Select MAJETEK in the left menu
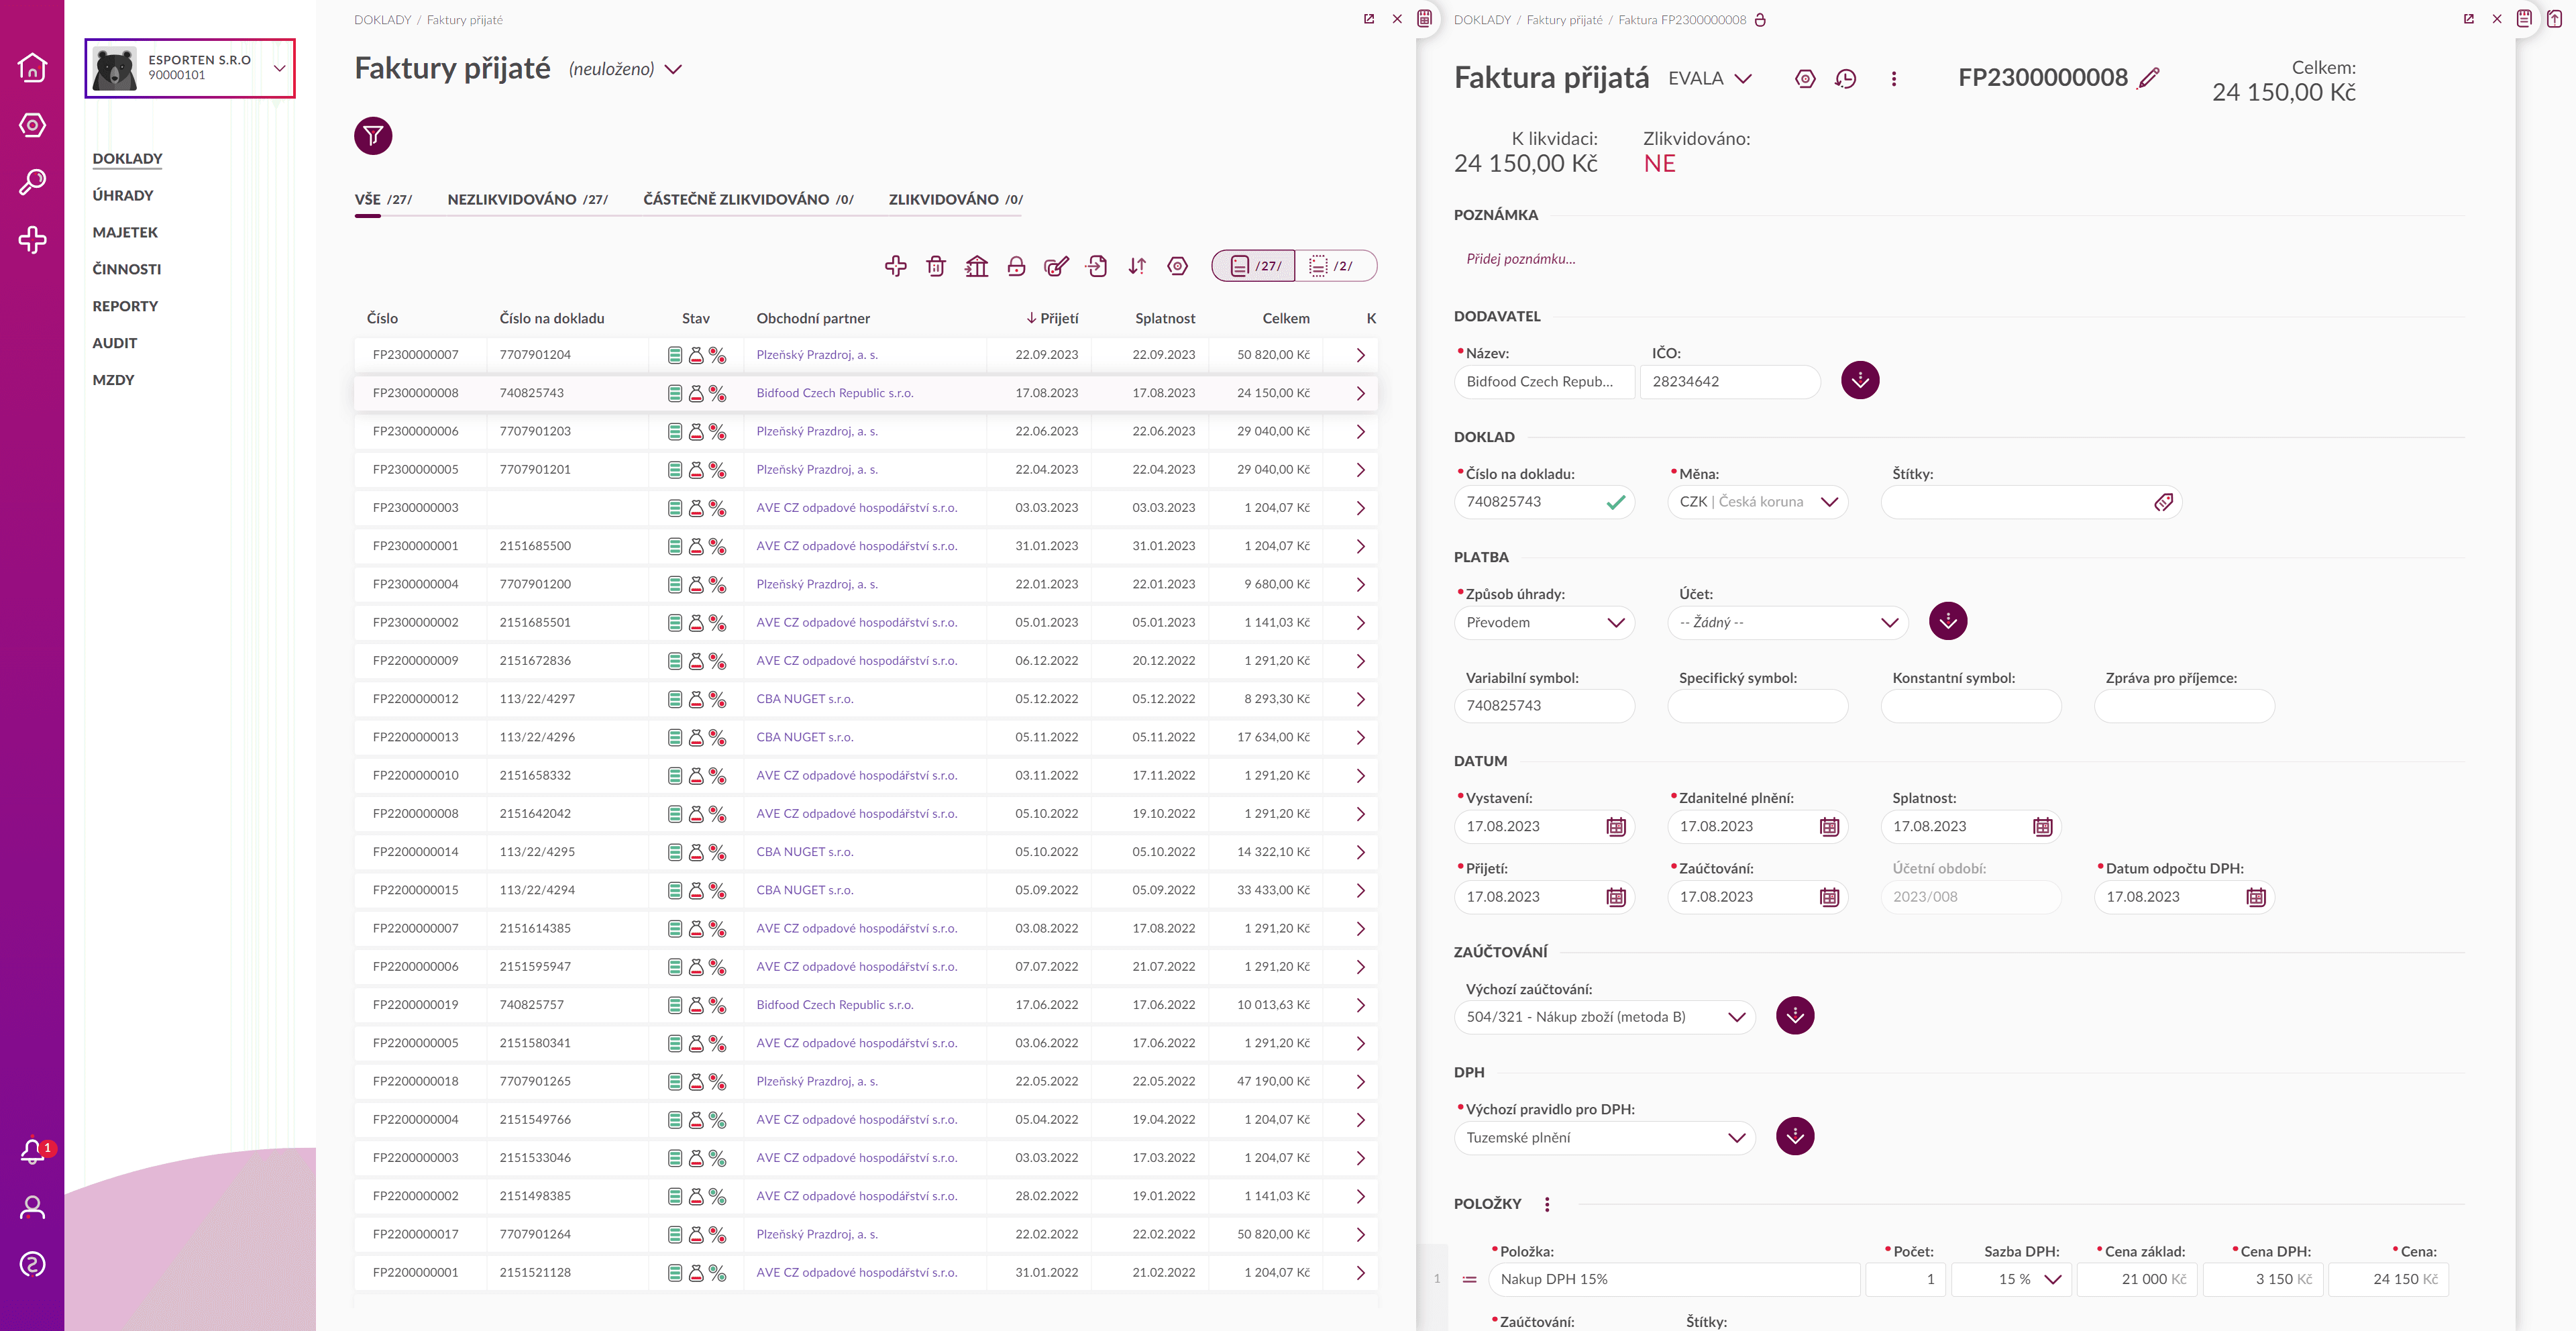This screenshot has width=2576, height=1331. coord(125,232)
